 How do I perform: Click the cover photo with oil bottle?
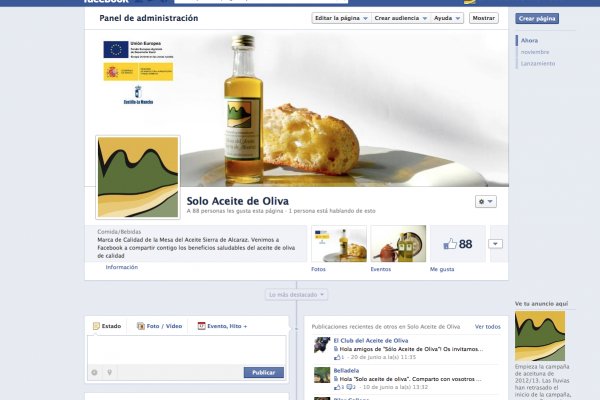[x=297, y=108]
